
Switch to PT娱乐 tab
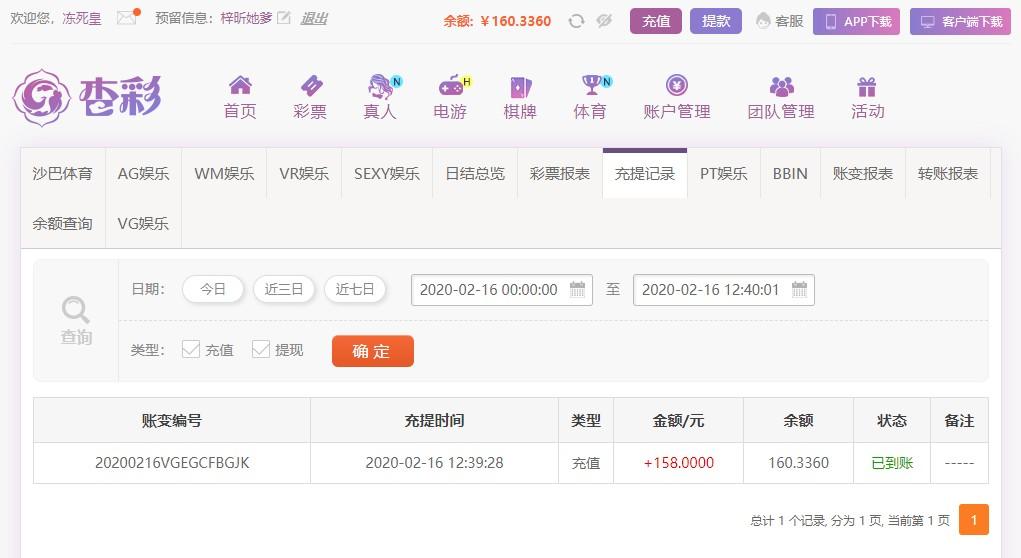[723, 174]
